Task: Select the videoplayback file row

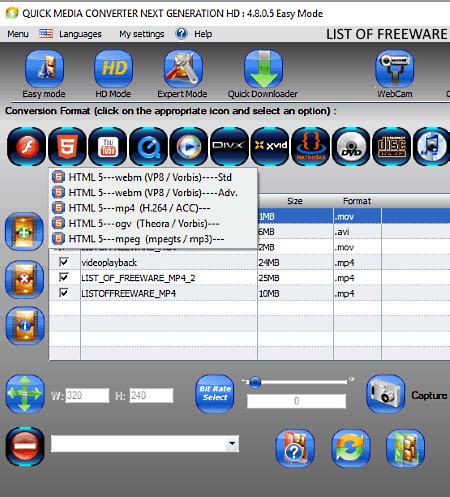Action: tap(249, 263)
